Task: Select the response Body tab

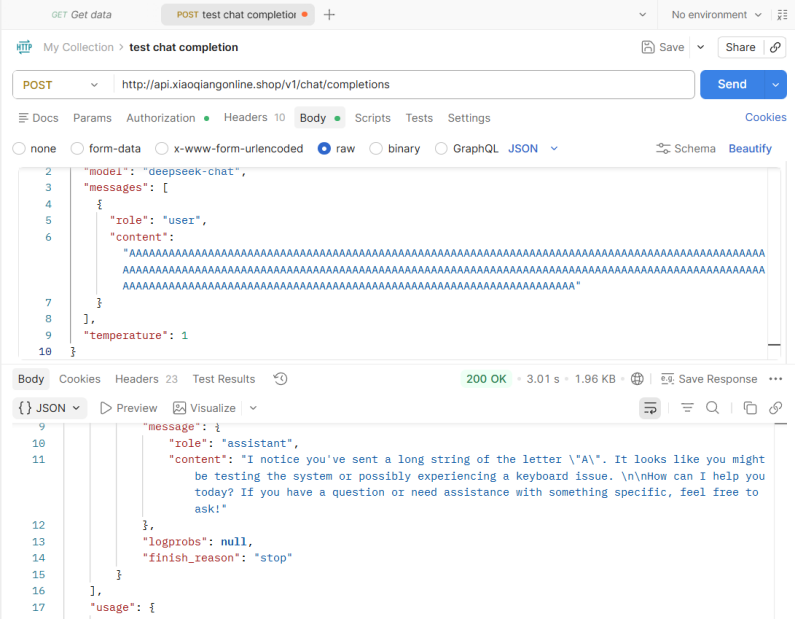Action: click(31, 379)
